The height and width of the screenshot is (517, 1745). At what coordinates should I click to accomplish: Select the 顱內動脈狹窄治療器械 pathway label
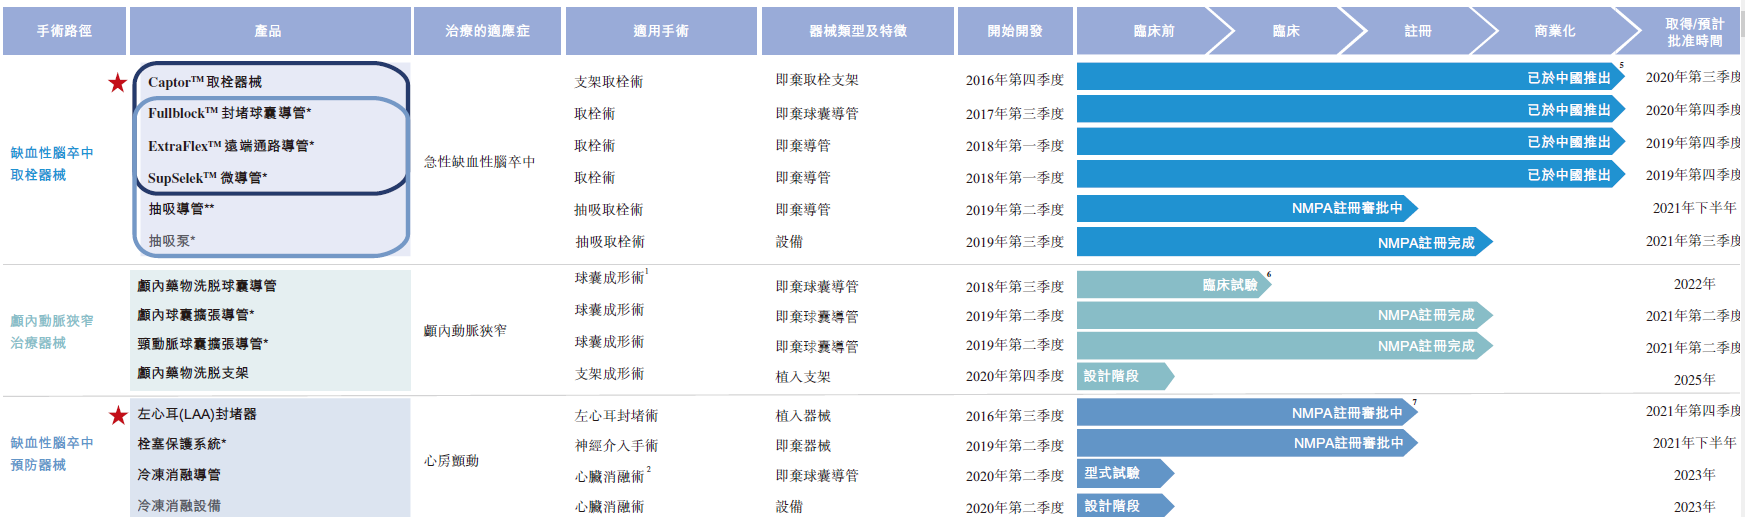tap(52, 332)
